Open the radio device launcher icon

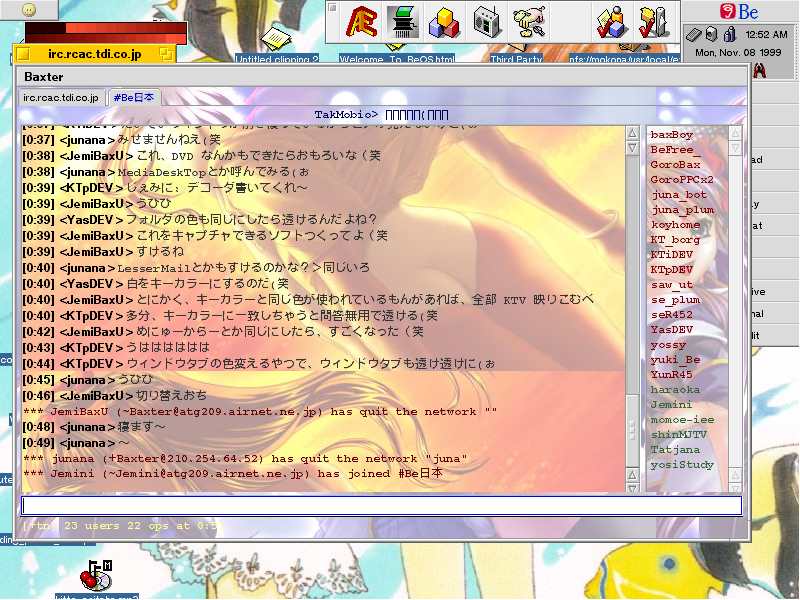pos(486,20)
